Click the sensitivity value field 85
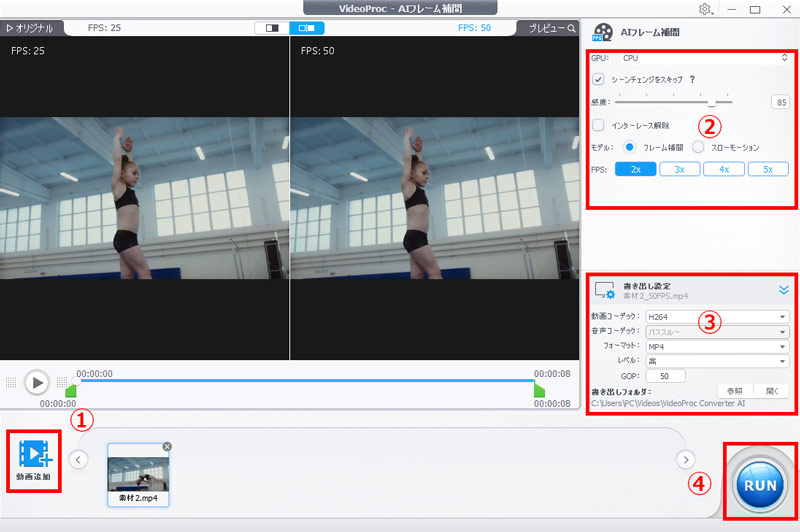 781,103
